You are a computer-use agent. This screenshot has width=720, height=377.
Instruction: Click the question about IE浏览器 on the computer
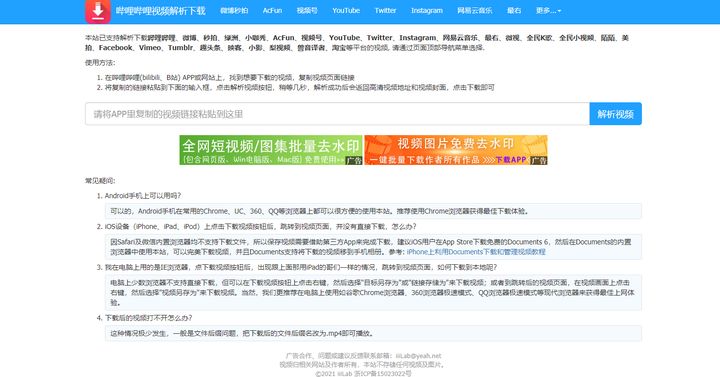click(301, 267)
